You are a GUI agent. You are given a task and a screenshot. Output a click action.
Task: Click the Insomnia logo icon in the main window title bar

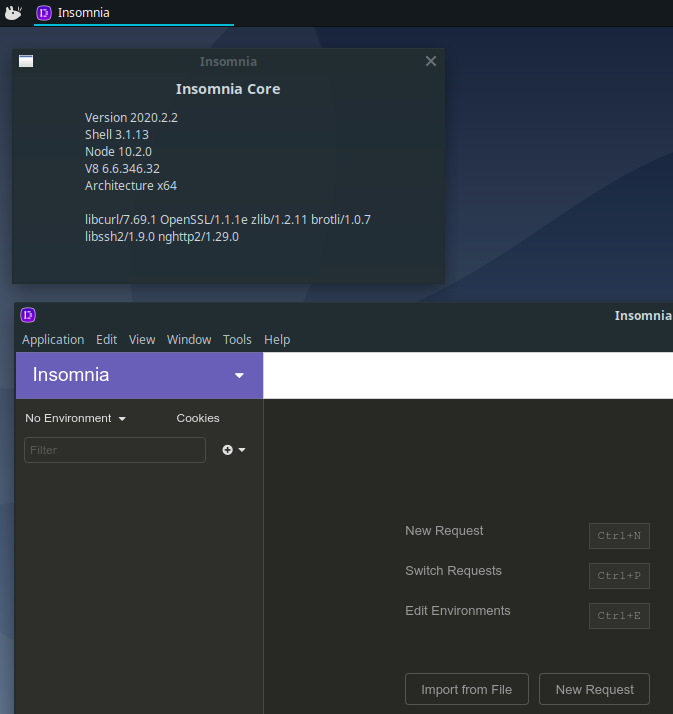pyautogui.click(x=28, y=315)
